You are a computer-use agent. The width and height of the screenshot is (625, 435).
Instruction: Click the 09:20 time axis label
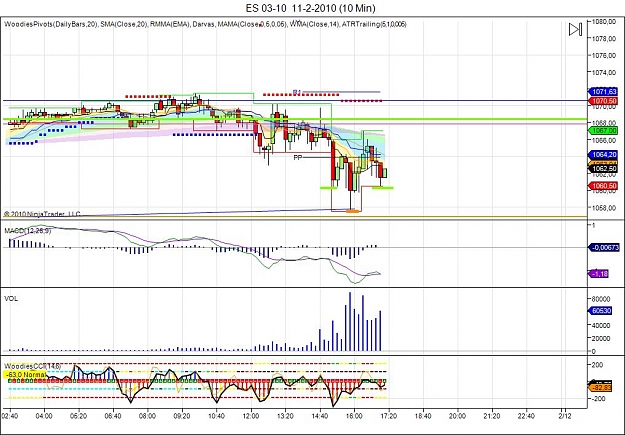[x=182, y=416]
